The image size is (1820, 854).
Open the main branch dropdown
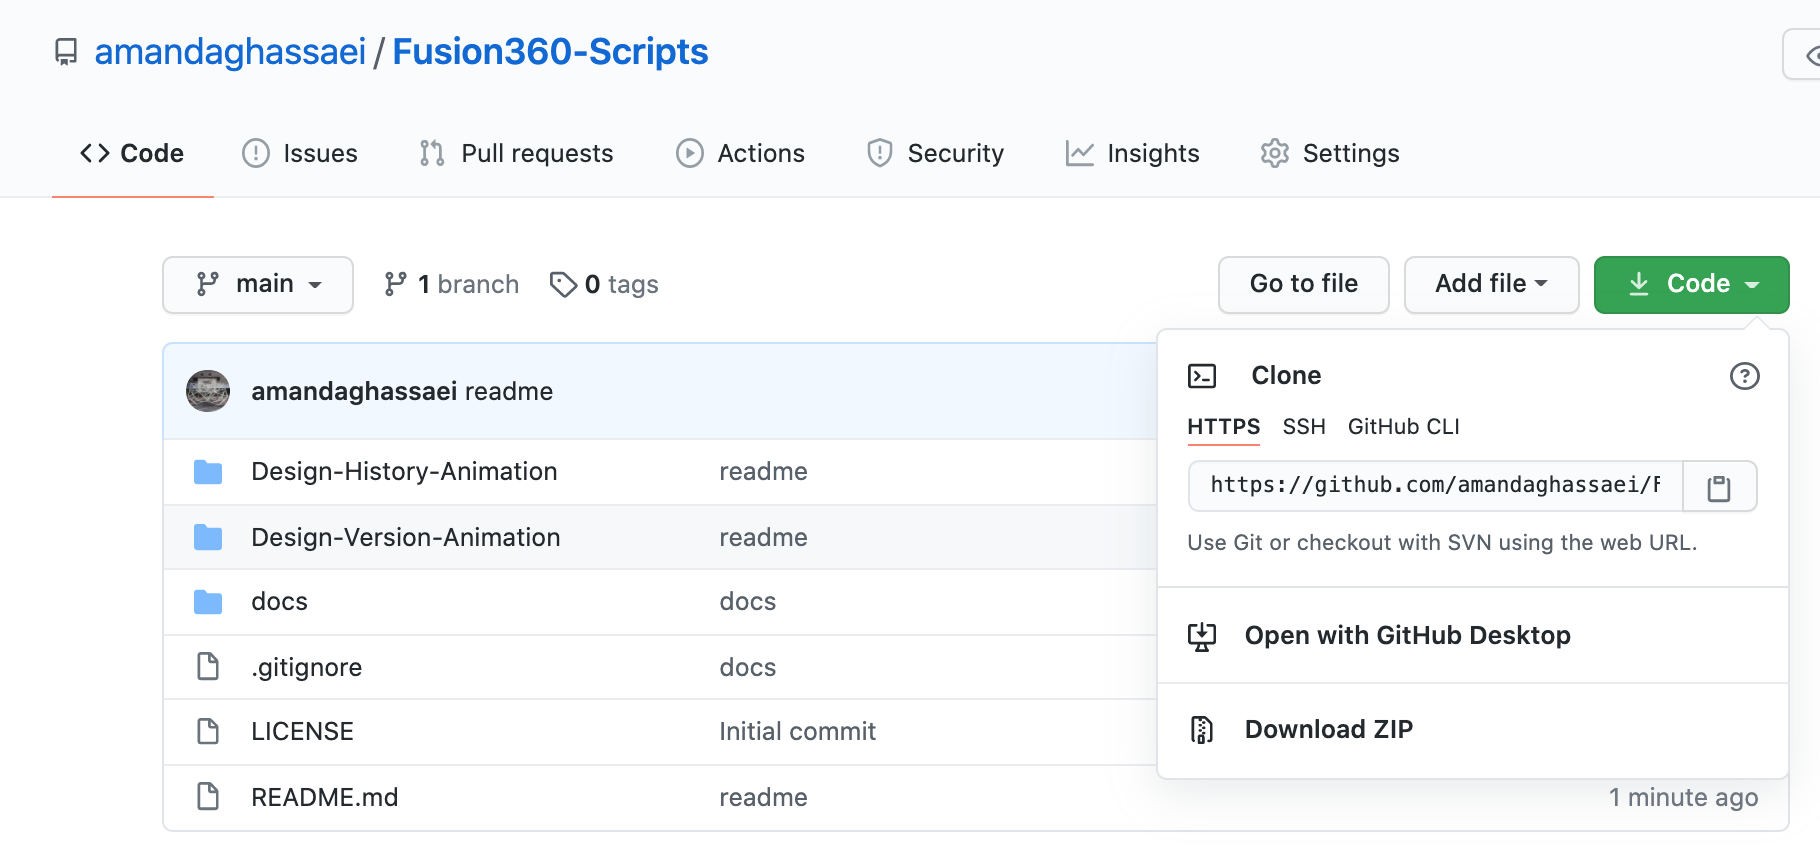[258, 285]
